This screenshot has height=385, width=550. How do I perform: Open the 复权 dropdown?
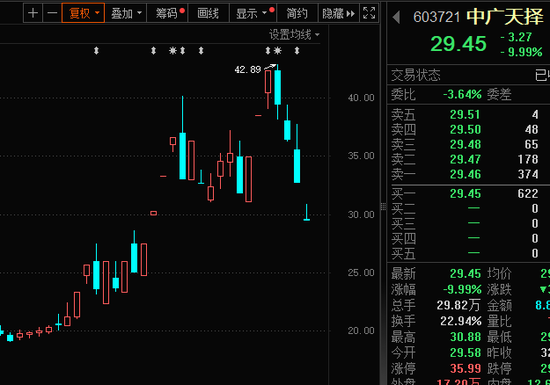[x=83, y=13]
